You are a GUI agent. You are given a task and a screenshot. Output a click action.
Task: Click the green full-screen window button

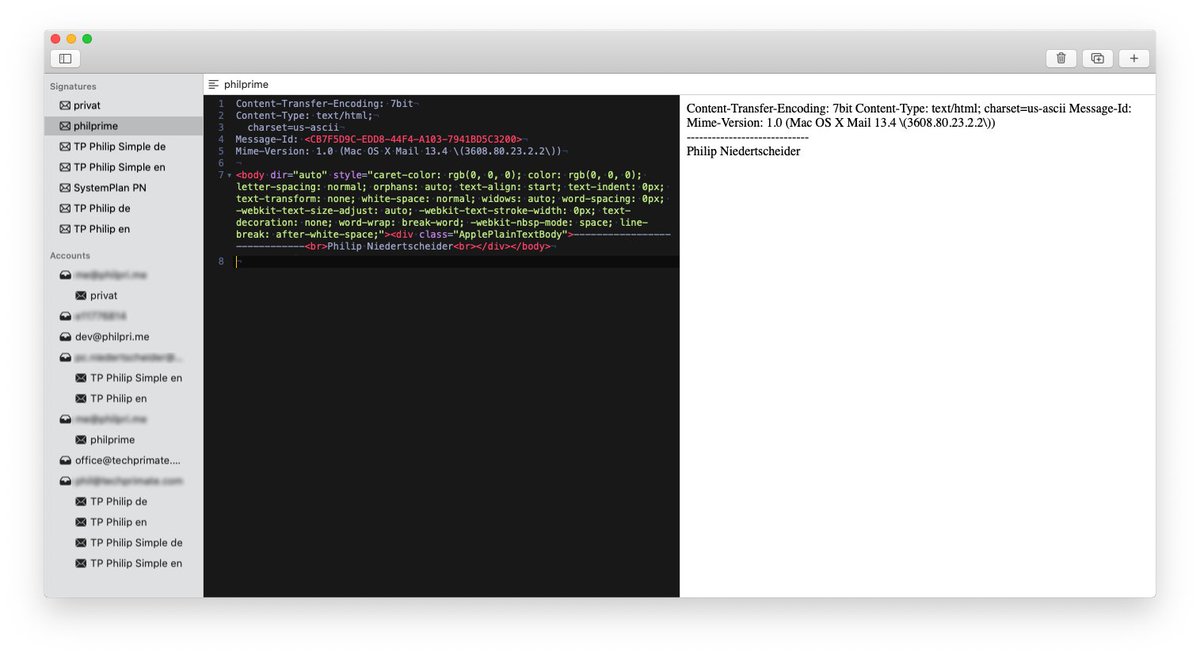pyautogui.click(x=87, y=39)
